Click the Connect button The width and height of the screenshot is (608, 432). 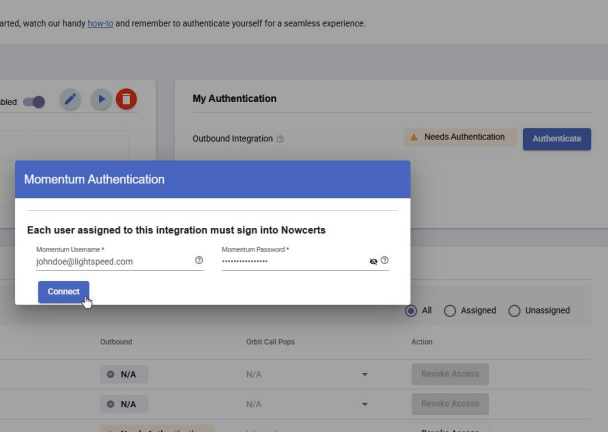pyautogui.click(x=64, y=292)
